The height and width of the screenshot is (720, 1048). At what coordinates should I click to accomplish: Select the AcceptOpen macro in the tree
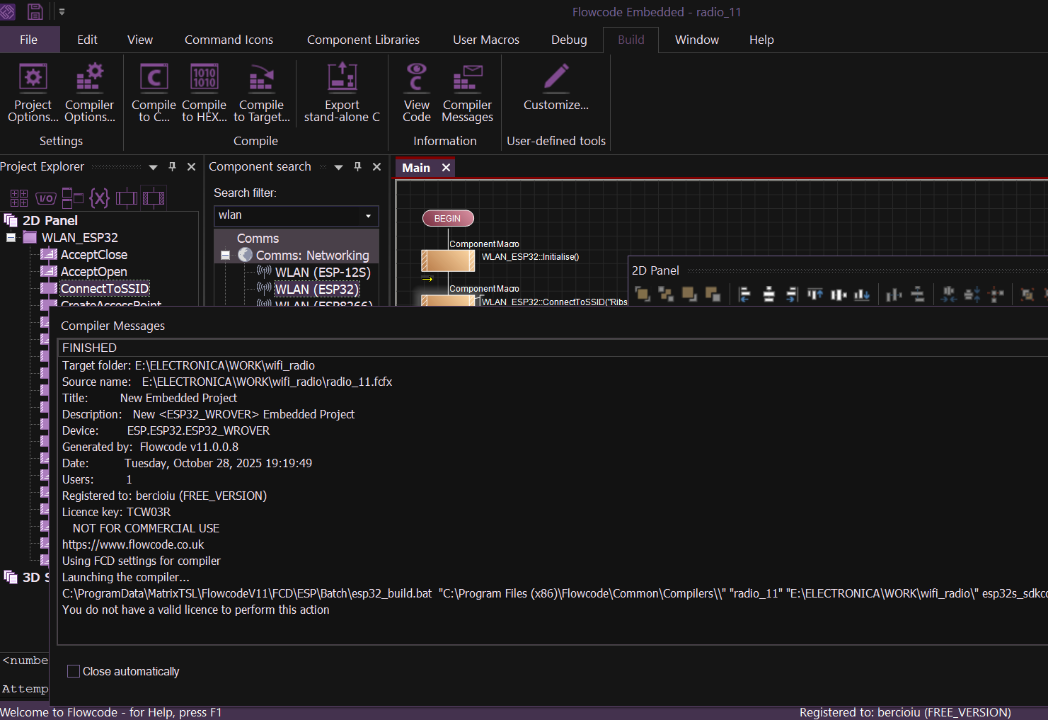[x=93, y=272]
